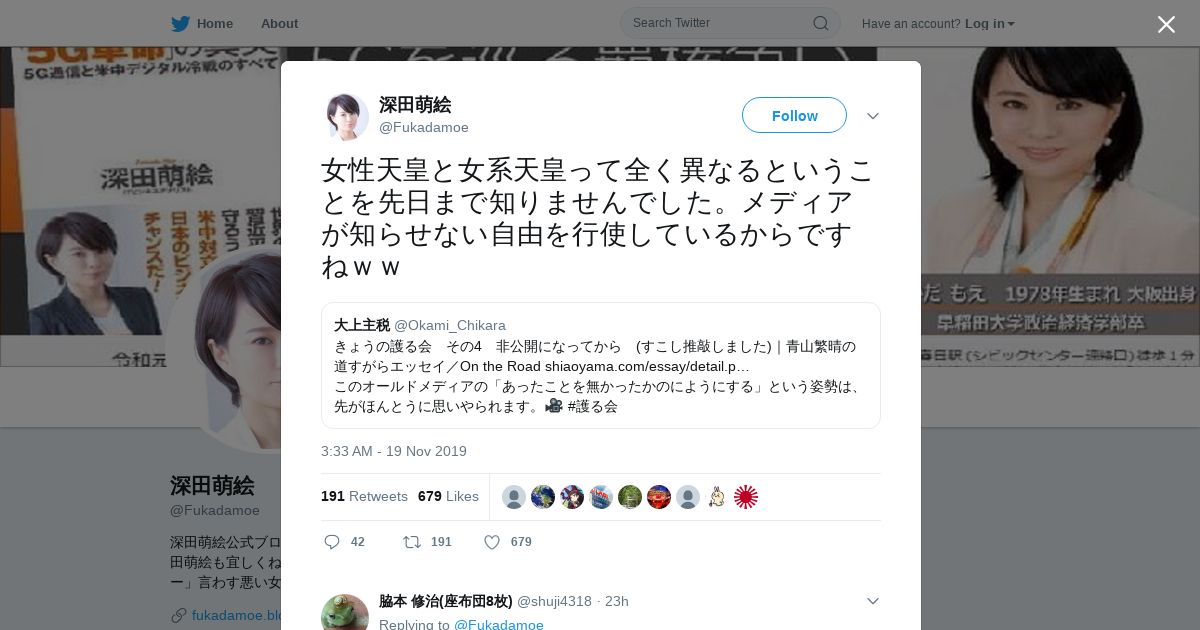Open 脇本 修治 reply avatar

[x=345, y=612]
